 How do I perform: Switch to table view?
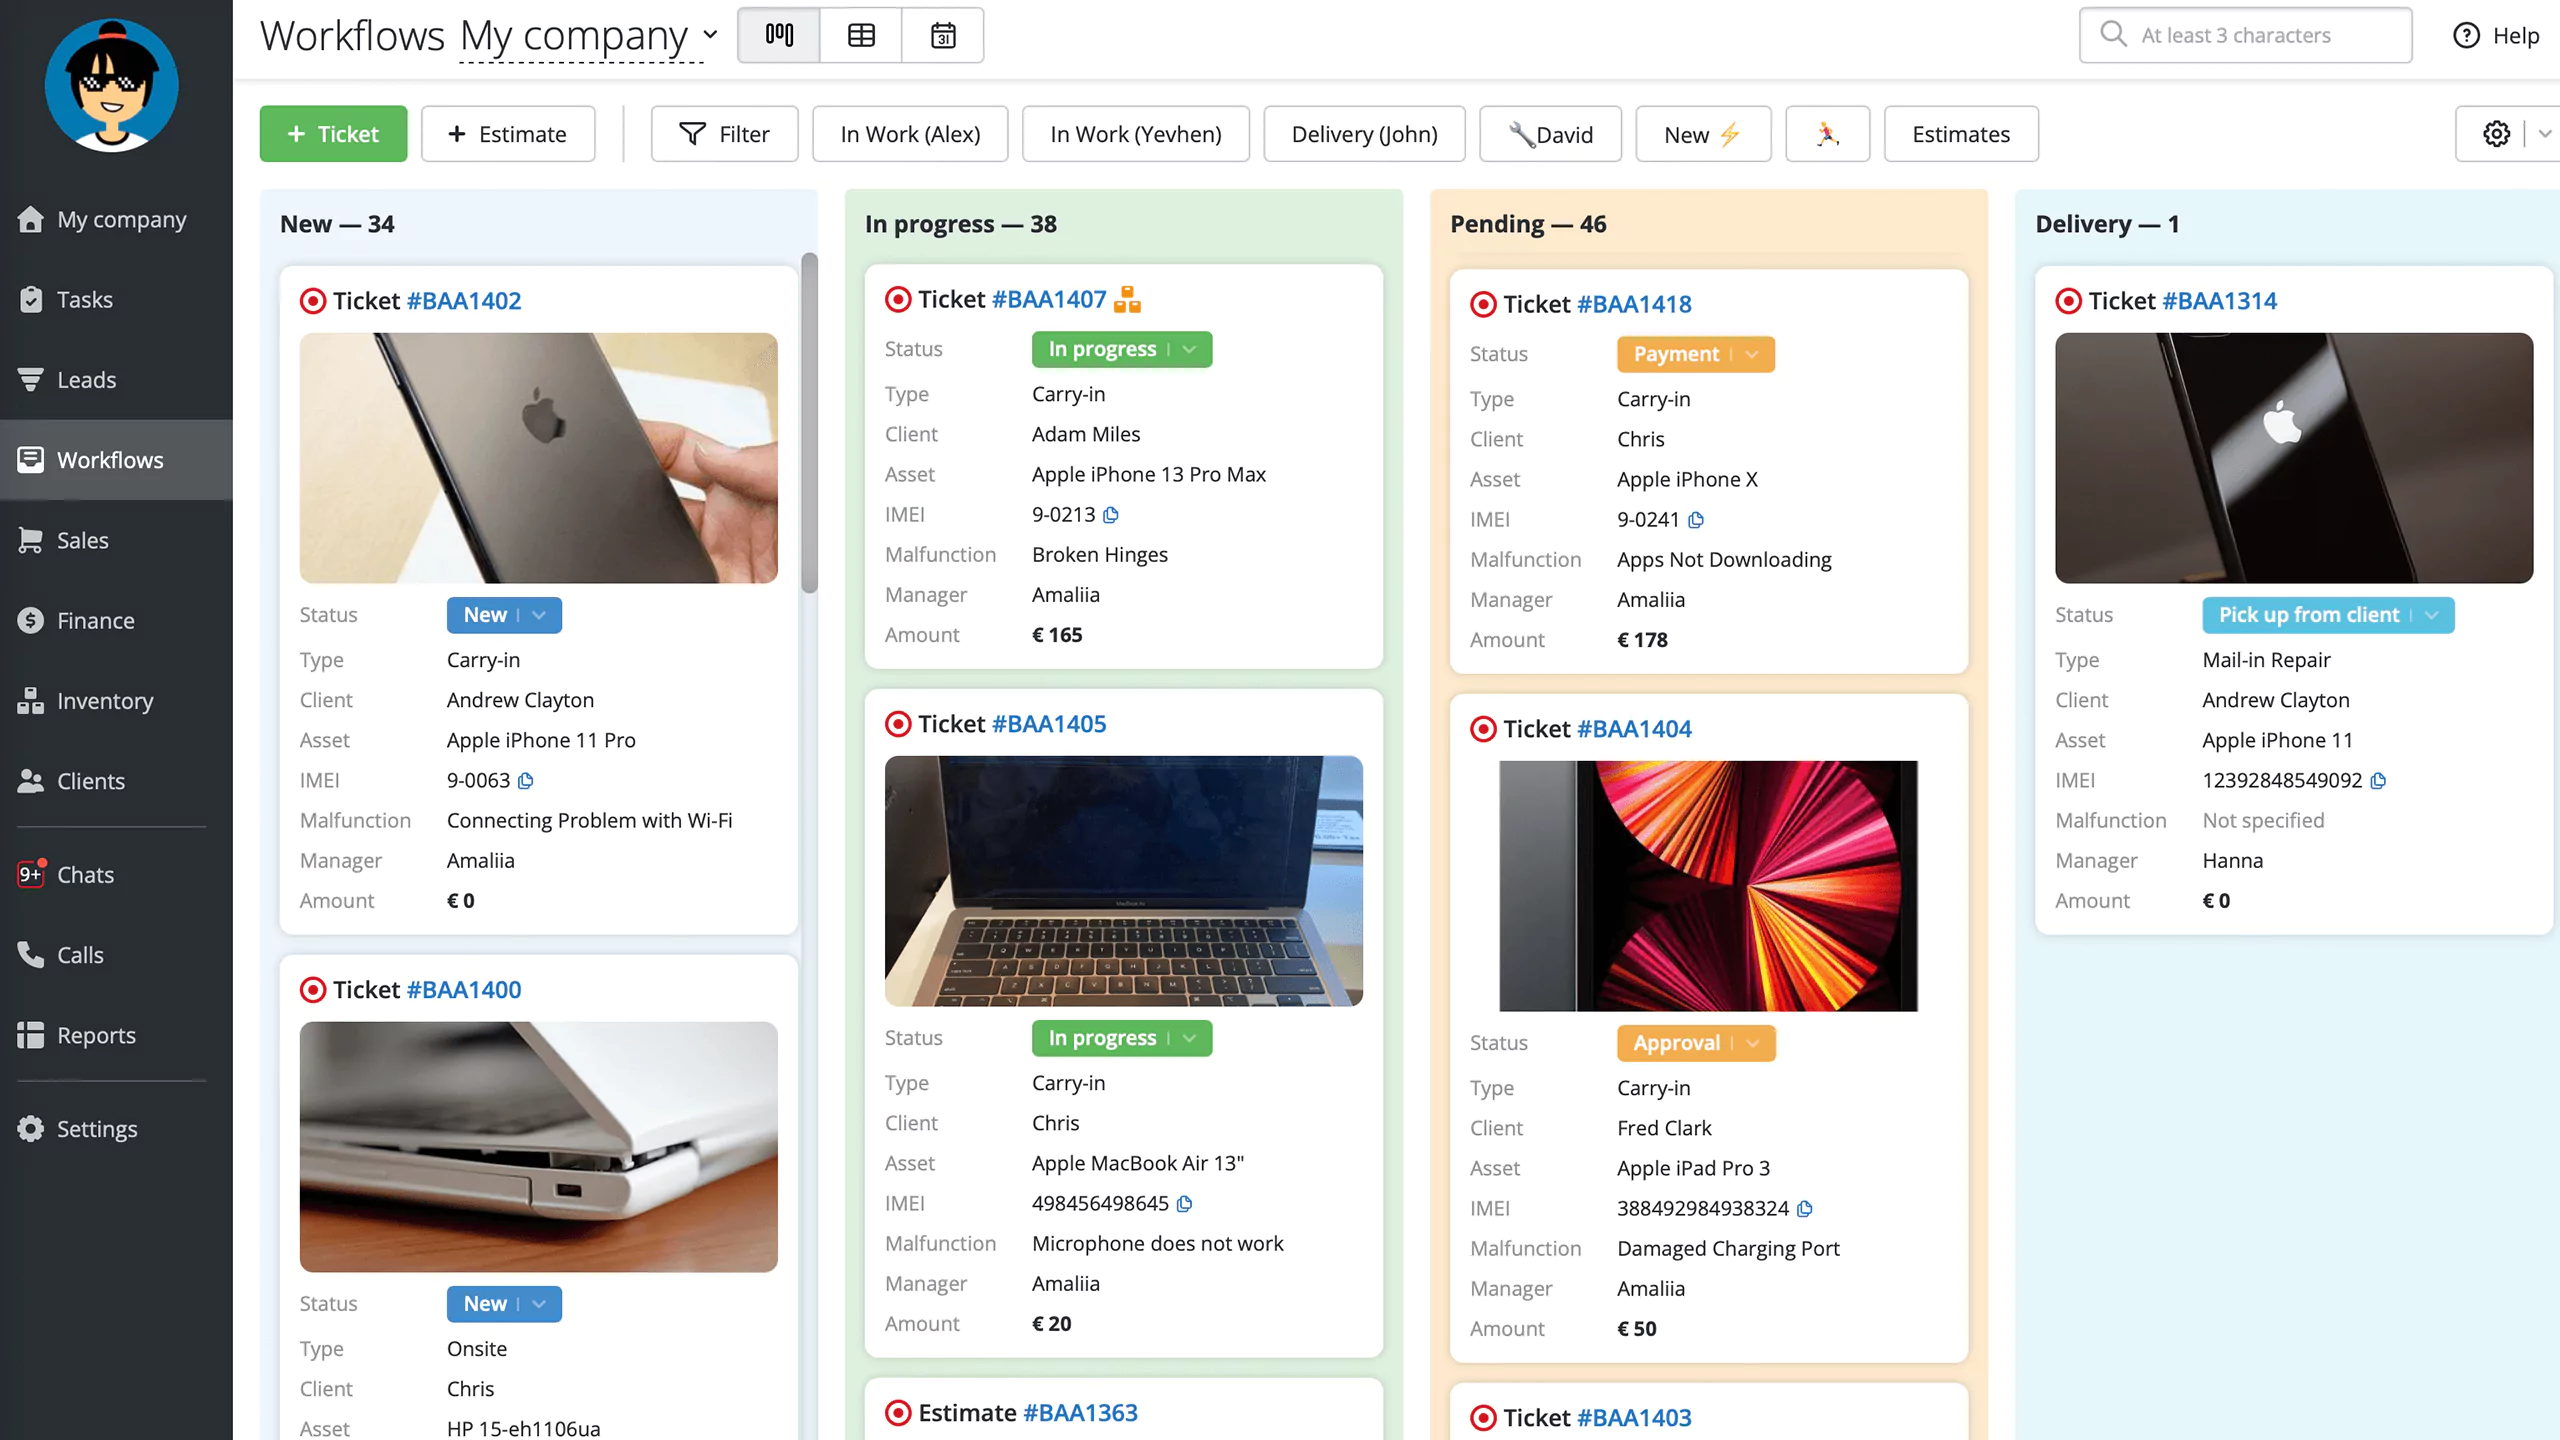(861, 35)
